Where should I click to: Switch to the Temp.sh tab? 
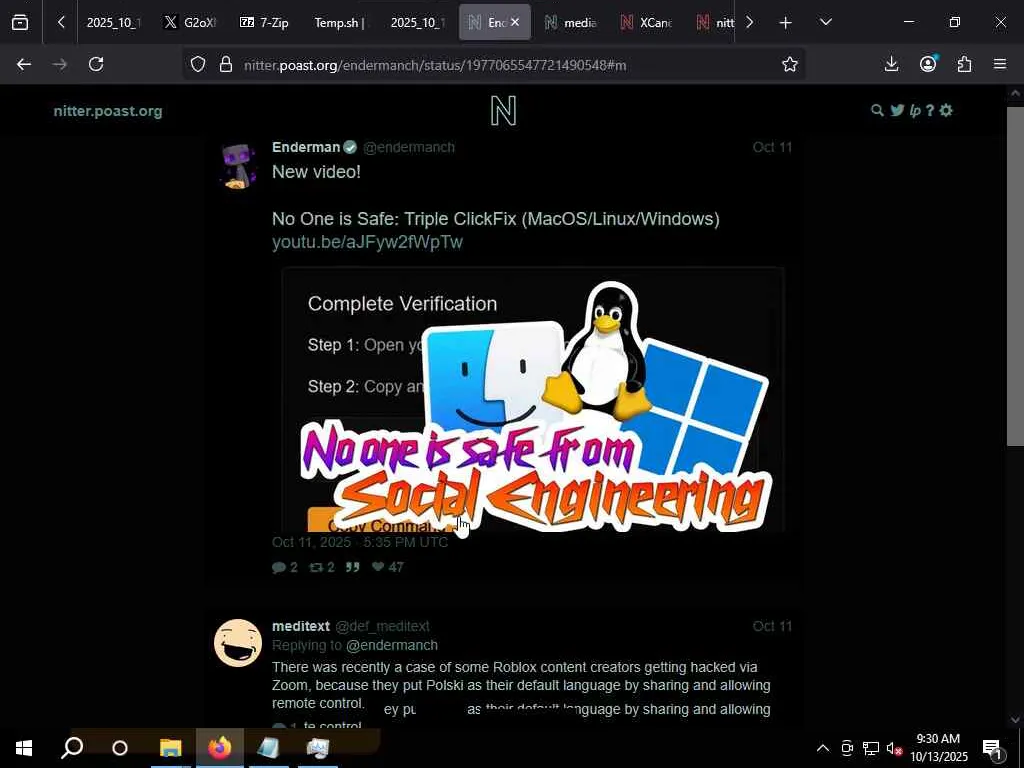(340, 22)
